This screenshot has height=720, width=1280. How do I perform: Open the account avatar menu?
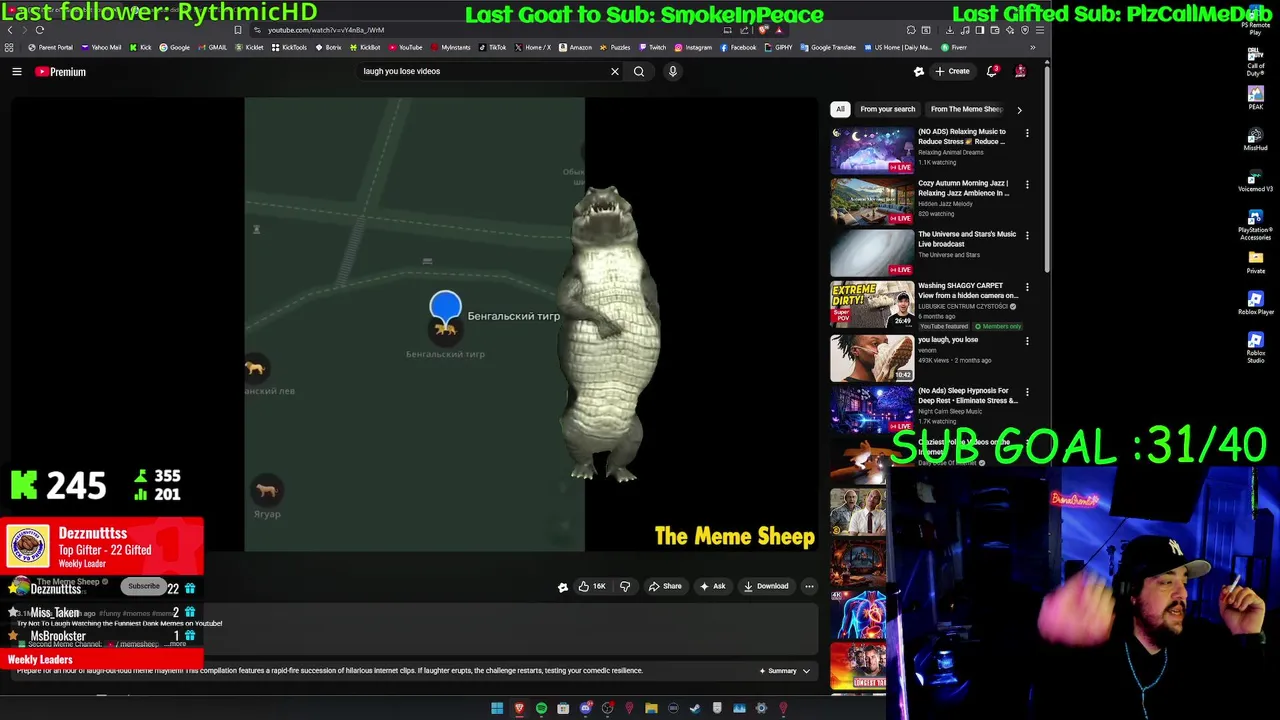pos(1020,71)
